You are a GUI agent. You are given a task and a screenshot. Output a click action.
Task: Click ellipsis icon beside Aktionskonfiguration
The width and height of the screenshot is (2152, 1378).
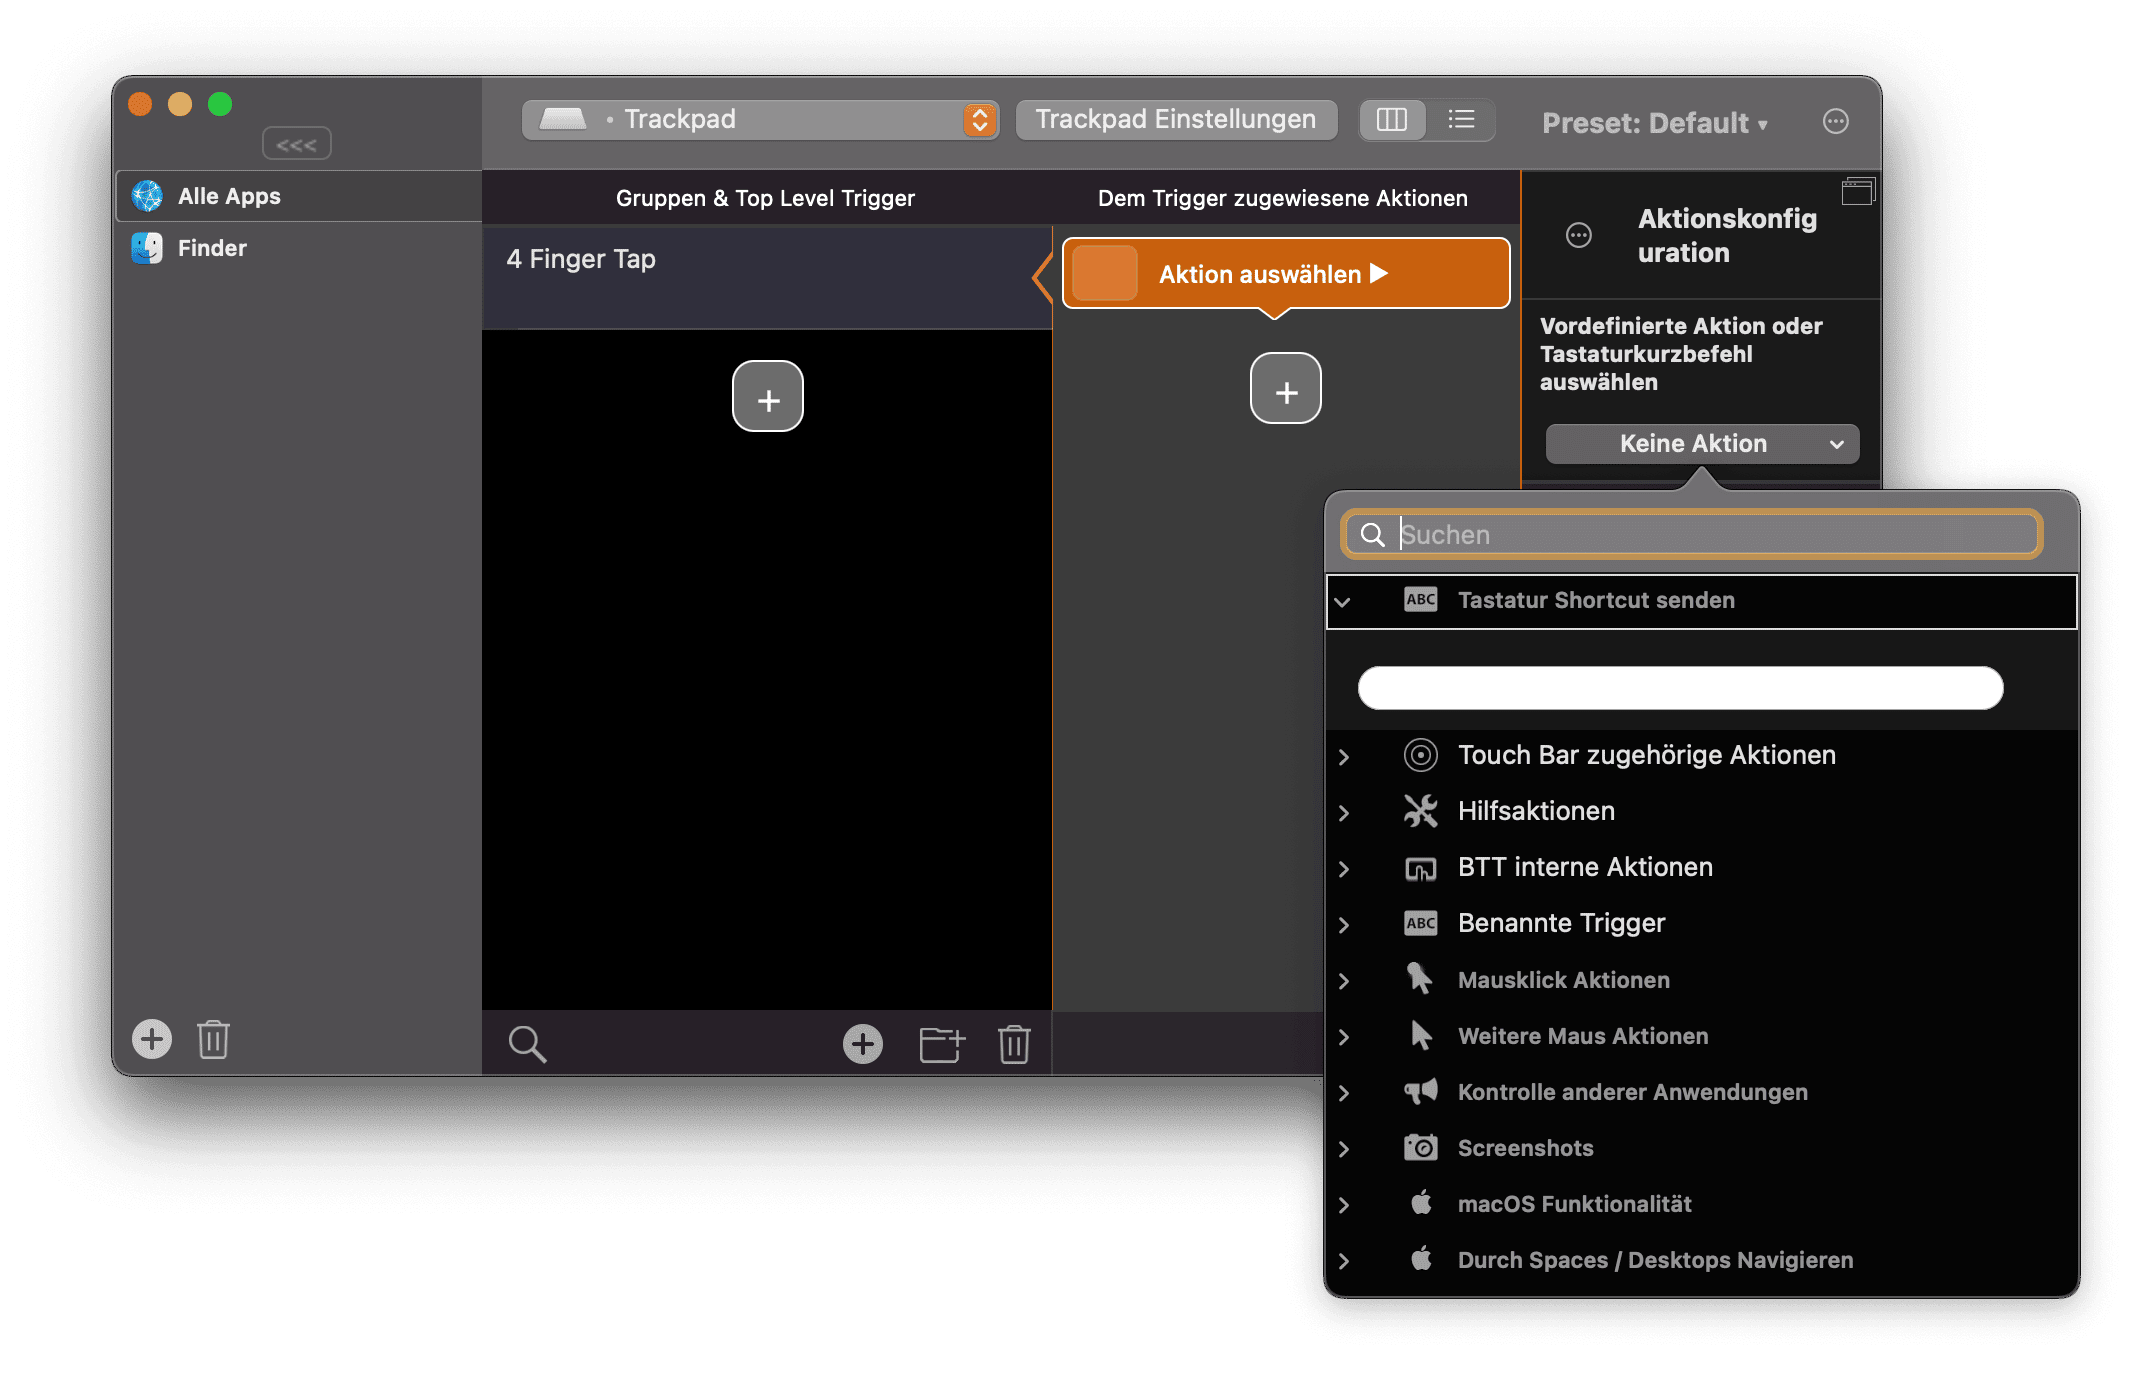coord(1579,236)
